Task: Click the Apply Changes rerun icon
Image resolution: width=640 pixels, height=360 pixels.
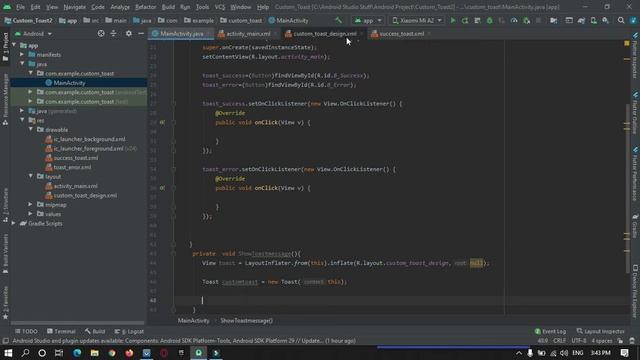Action: 465,20
